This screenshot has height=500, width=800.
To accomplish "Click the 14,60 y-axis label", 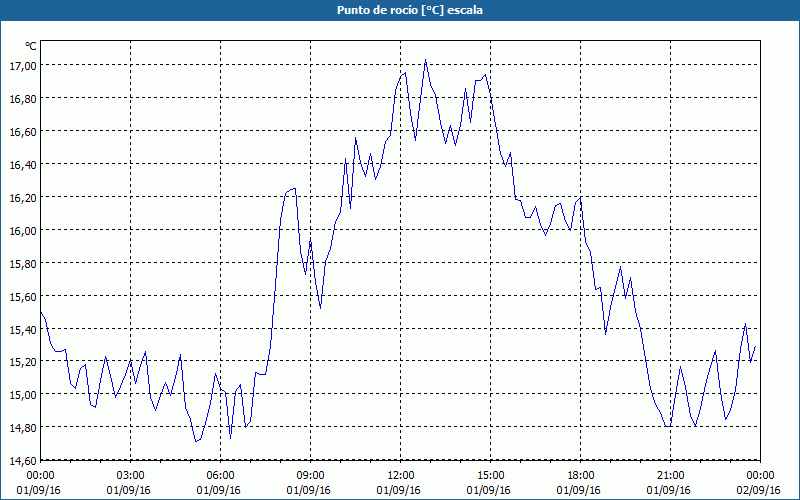I will 23,461.
